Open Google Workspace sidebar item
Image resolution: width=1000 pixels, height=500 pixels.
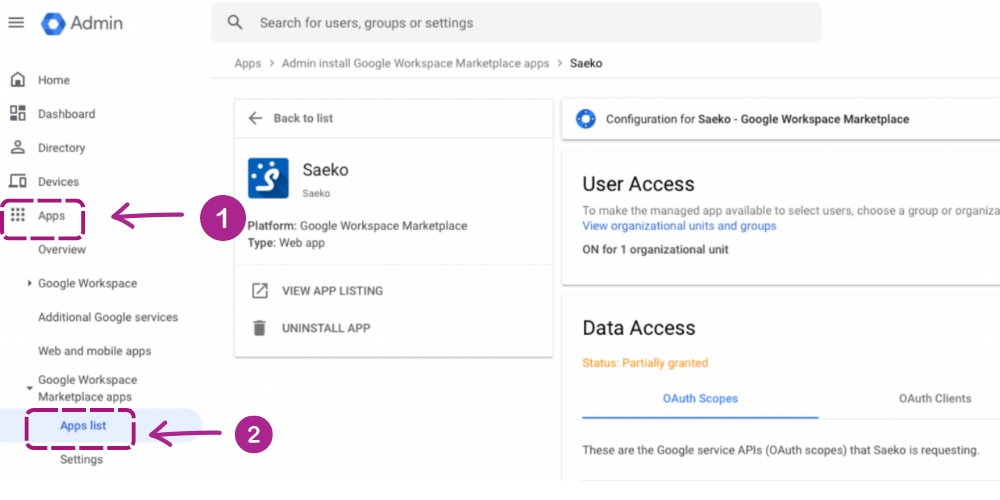87,283
